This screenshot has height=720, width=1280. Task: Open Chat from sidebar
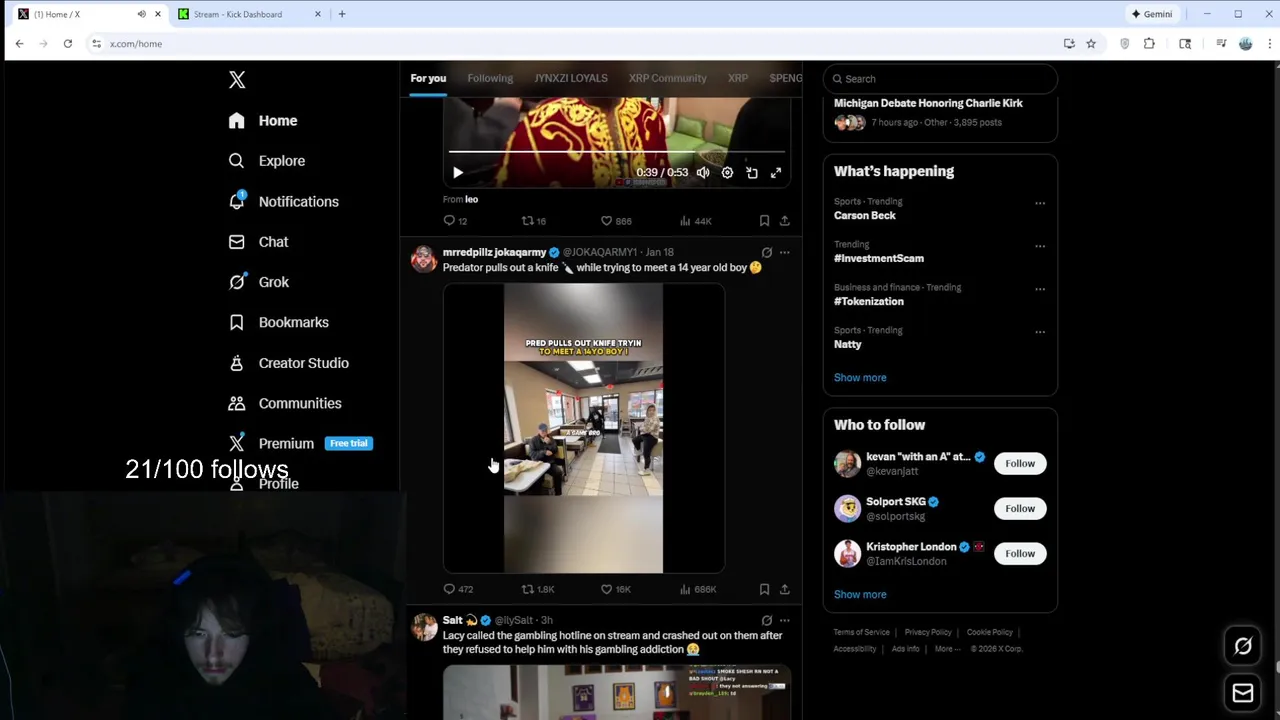pyautogui.click(x=258, y=242)
